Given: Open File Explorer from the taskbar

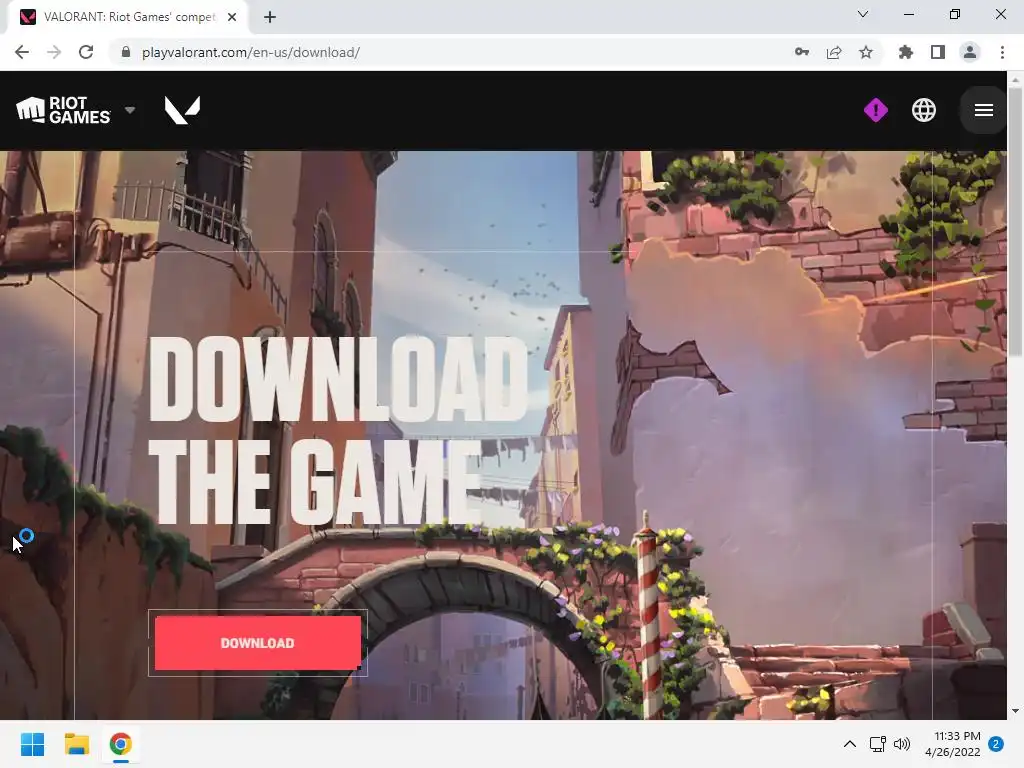Looking at the screenshot, I should pos(76,744).
